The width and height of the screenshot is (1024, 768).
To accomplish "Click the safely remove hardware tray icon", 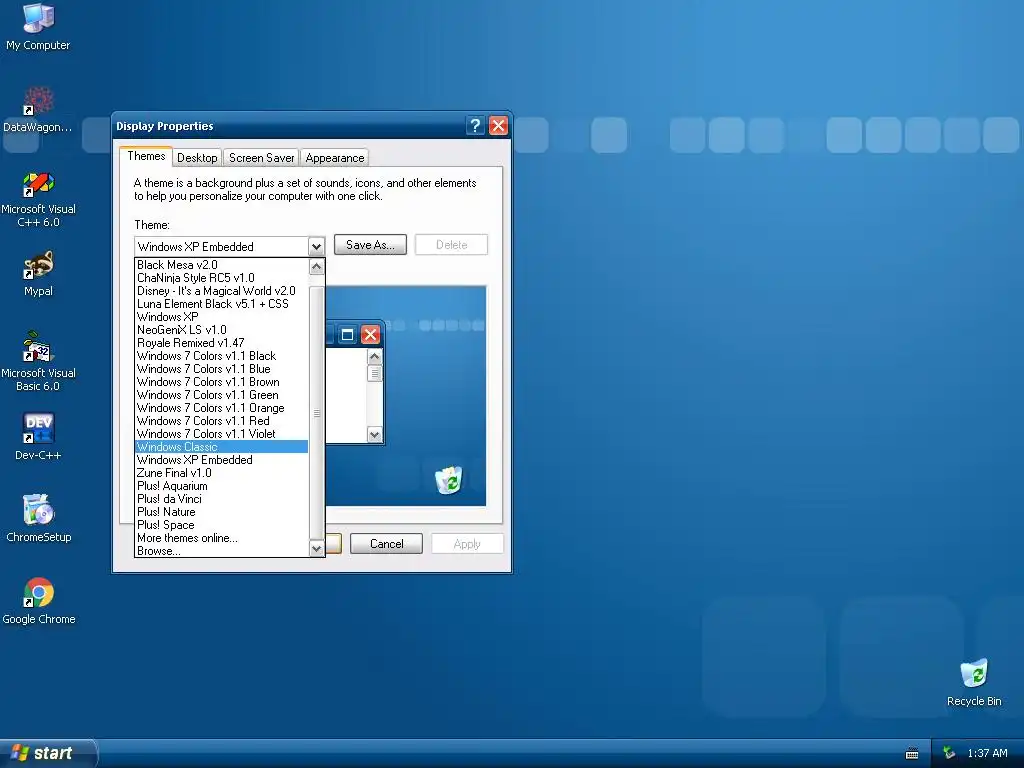I will click(x=949, y=754).
